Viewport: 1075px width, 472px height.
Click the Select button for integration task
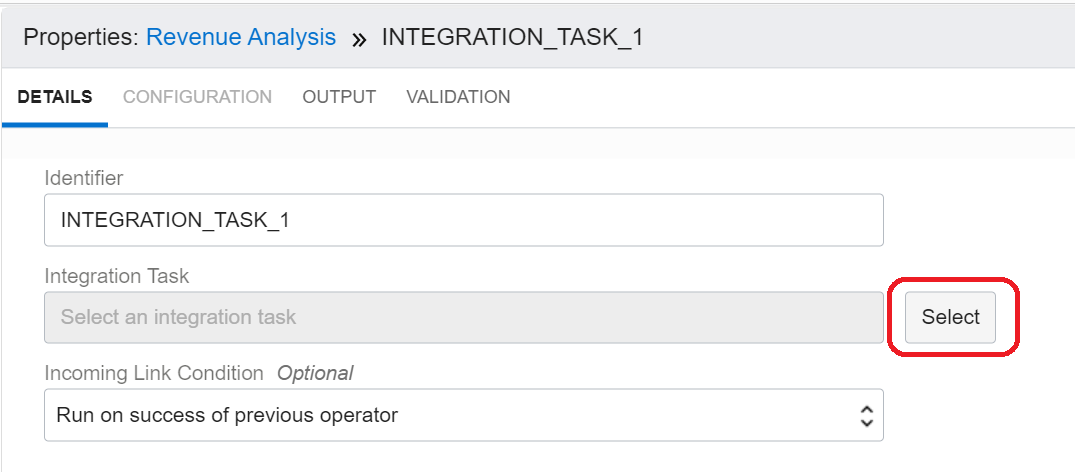pyautogui.click(x=950, y=317)
